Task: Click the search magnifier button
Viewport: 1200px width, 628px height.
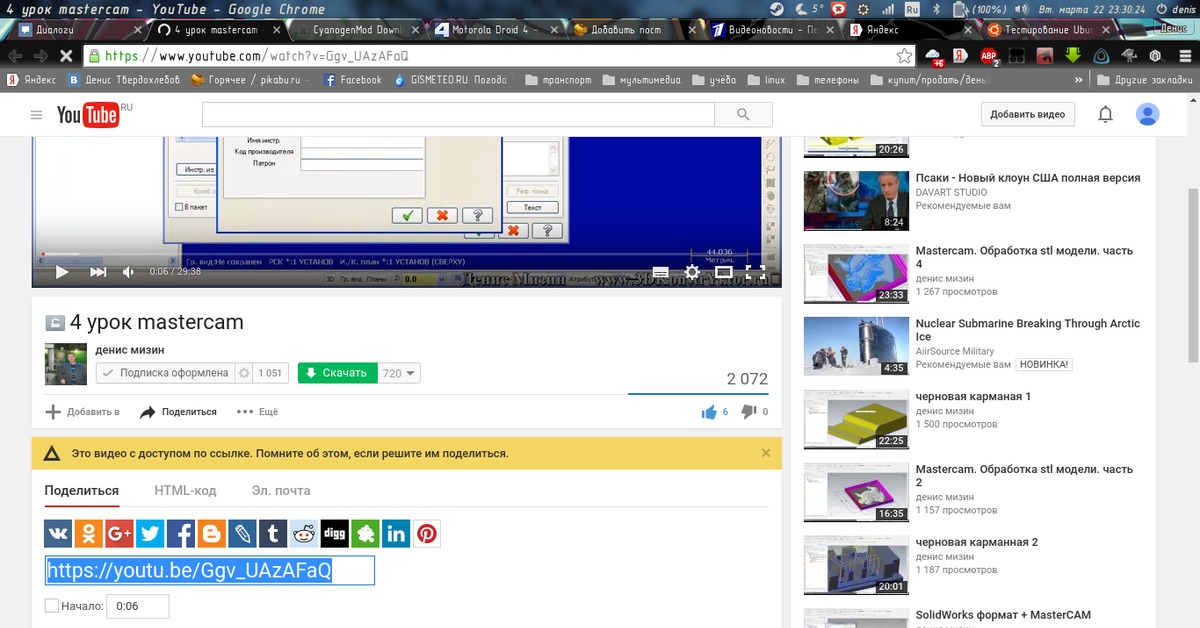Action: [x=742, y=115]
